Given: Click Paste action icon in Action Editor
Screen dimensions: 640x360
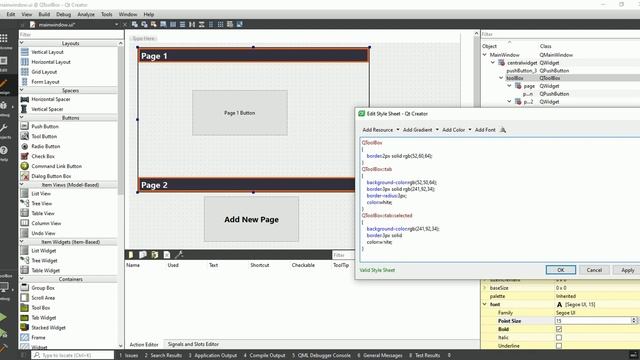Looking at the screenshot, I should [155, 255].
